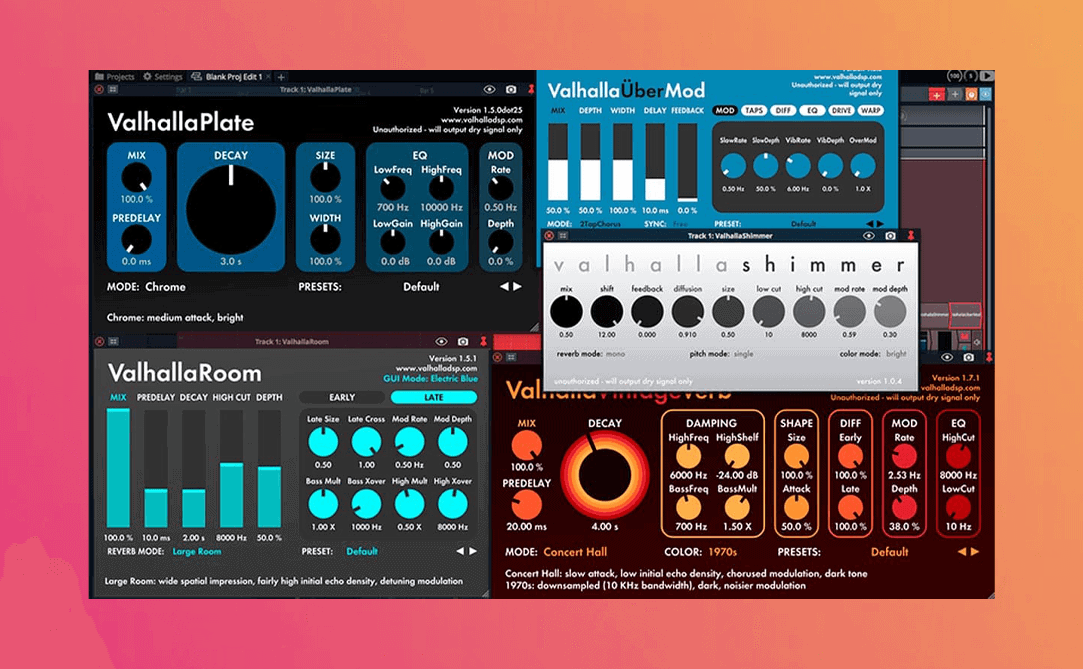The width and height of the screenshot is (1083, 669).
Task: Enable the DRIVE section in ValhallaÜberMod
Action: pos(840,110)
